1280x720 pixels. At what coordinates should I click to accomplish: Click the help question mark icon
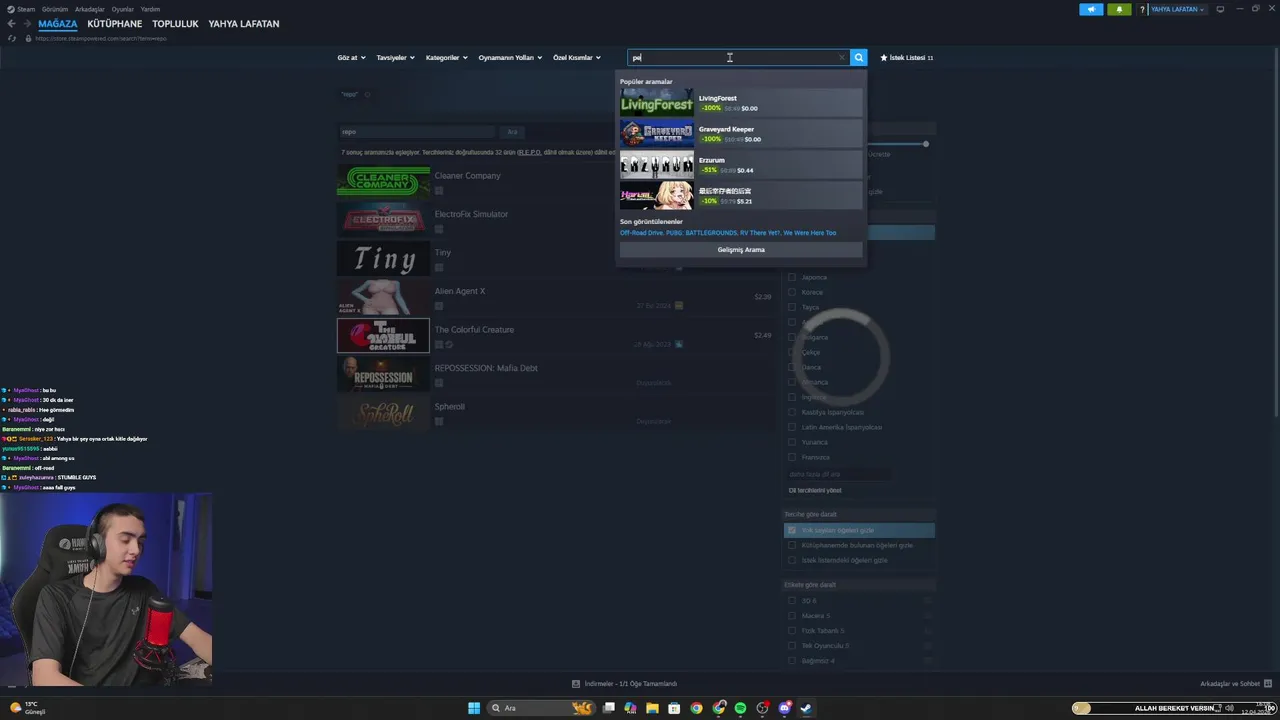pos(1142,9)
